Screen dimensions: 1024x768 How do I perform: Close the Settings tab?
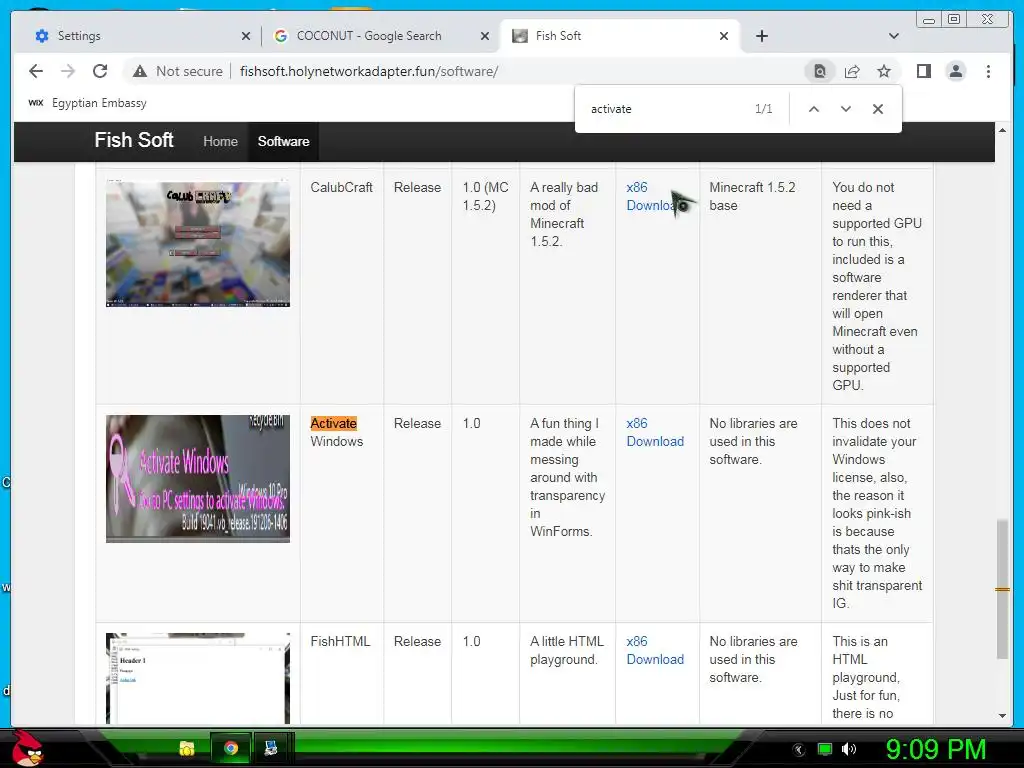pyautogui.click(x=246, y=36)
